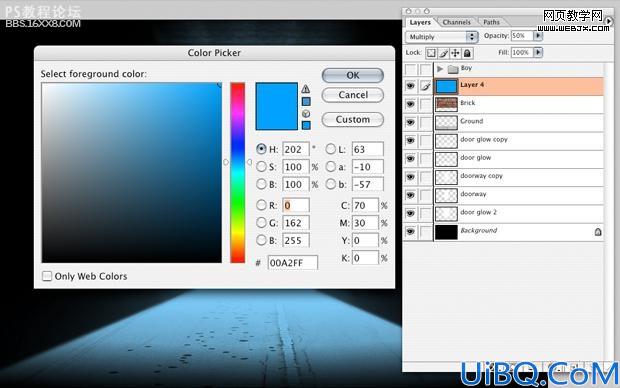
Task: Hide the Ground layer
Action: [x=410, y=122]
